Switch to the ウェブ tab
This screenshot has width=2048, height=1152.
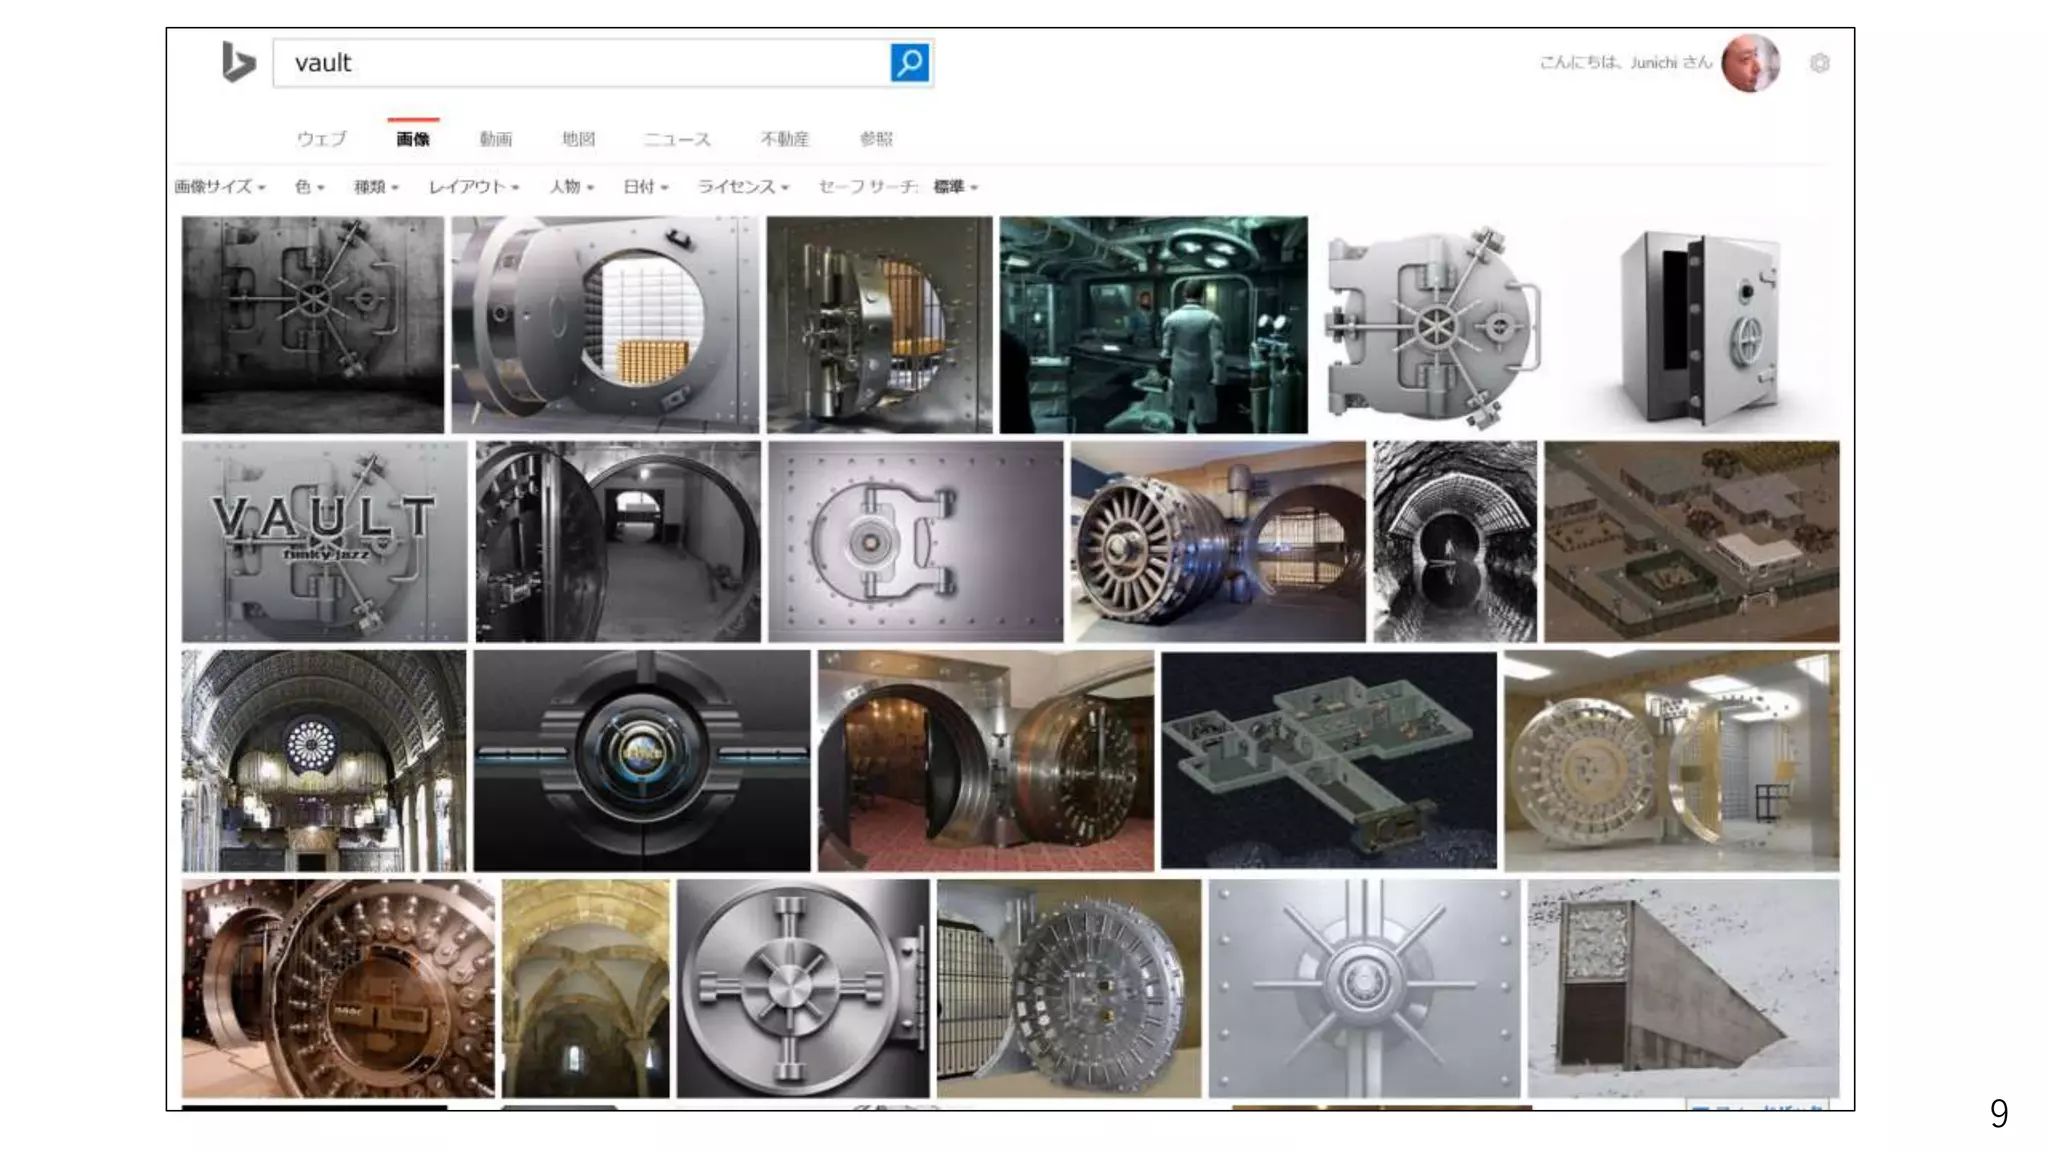tap(321, 139)
